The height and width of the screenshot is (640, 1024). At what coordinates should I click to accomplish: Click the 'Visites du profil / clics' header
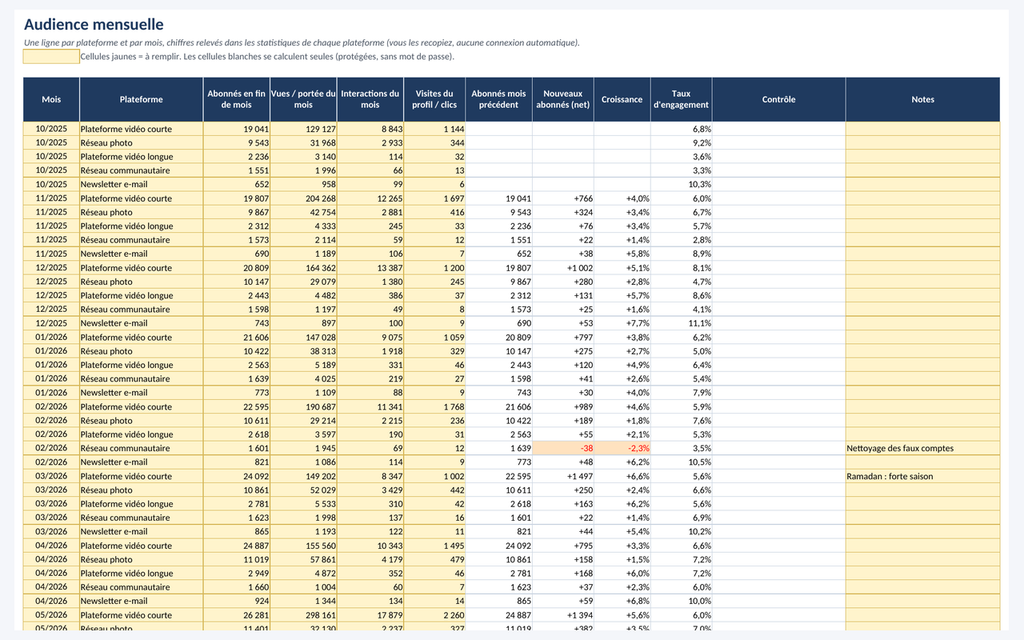[434, 99]
